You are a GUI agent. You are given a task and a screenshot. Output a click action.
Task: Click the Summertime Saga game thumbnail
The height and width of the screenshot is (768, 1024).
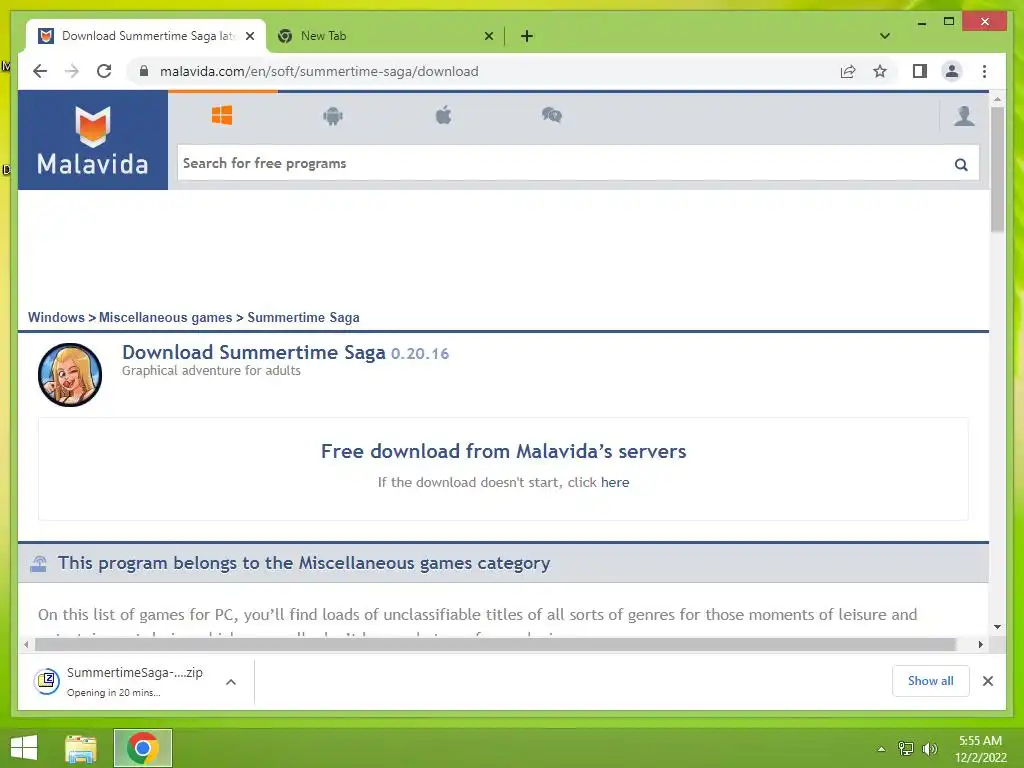[70, 375]
